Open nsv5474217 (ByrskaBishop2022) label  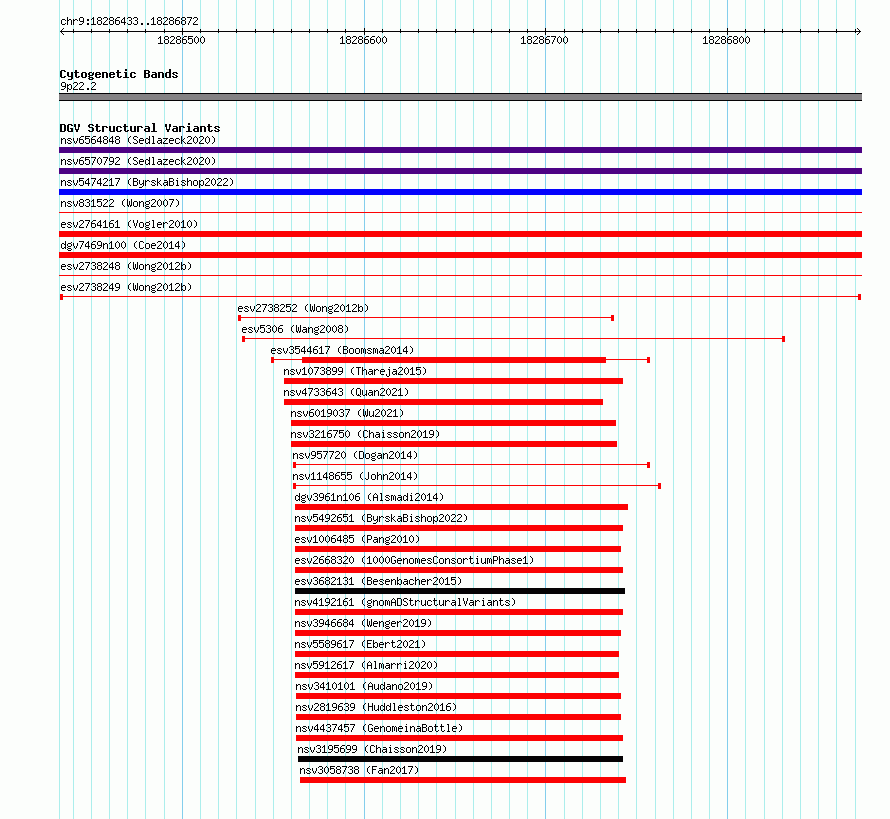147,182
